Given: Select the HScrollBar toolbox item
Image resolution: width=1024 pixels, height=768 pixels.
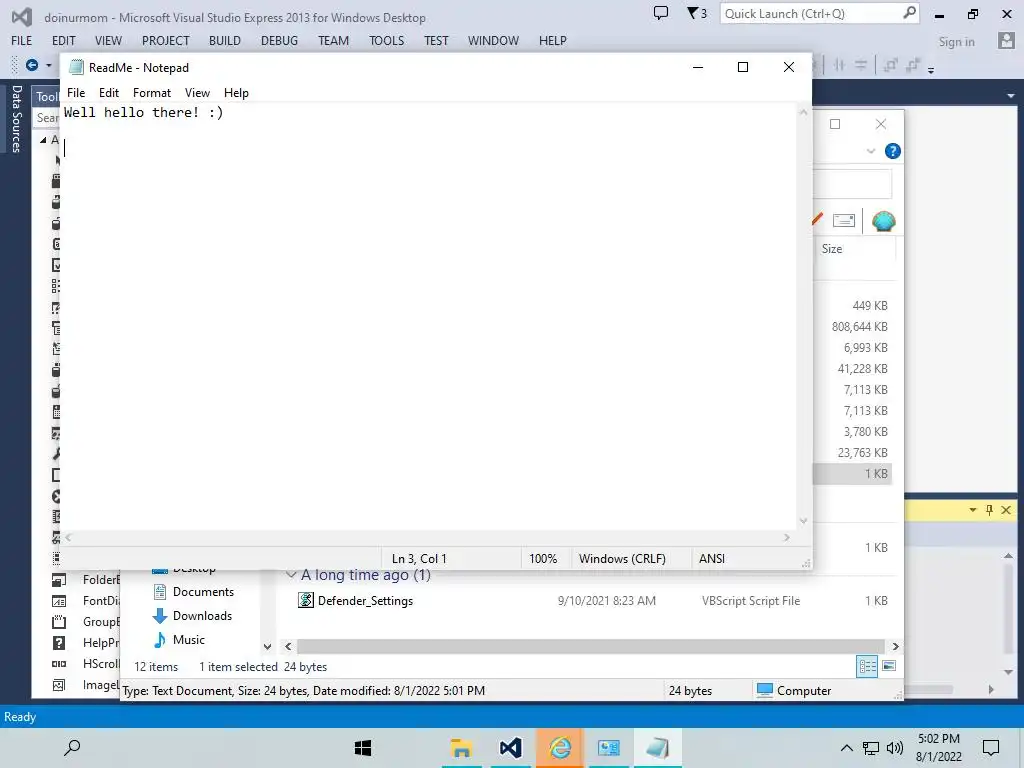Looking at the screenshot, I should [86, 664].
